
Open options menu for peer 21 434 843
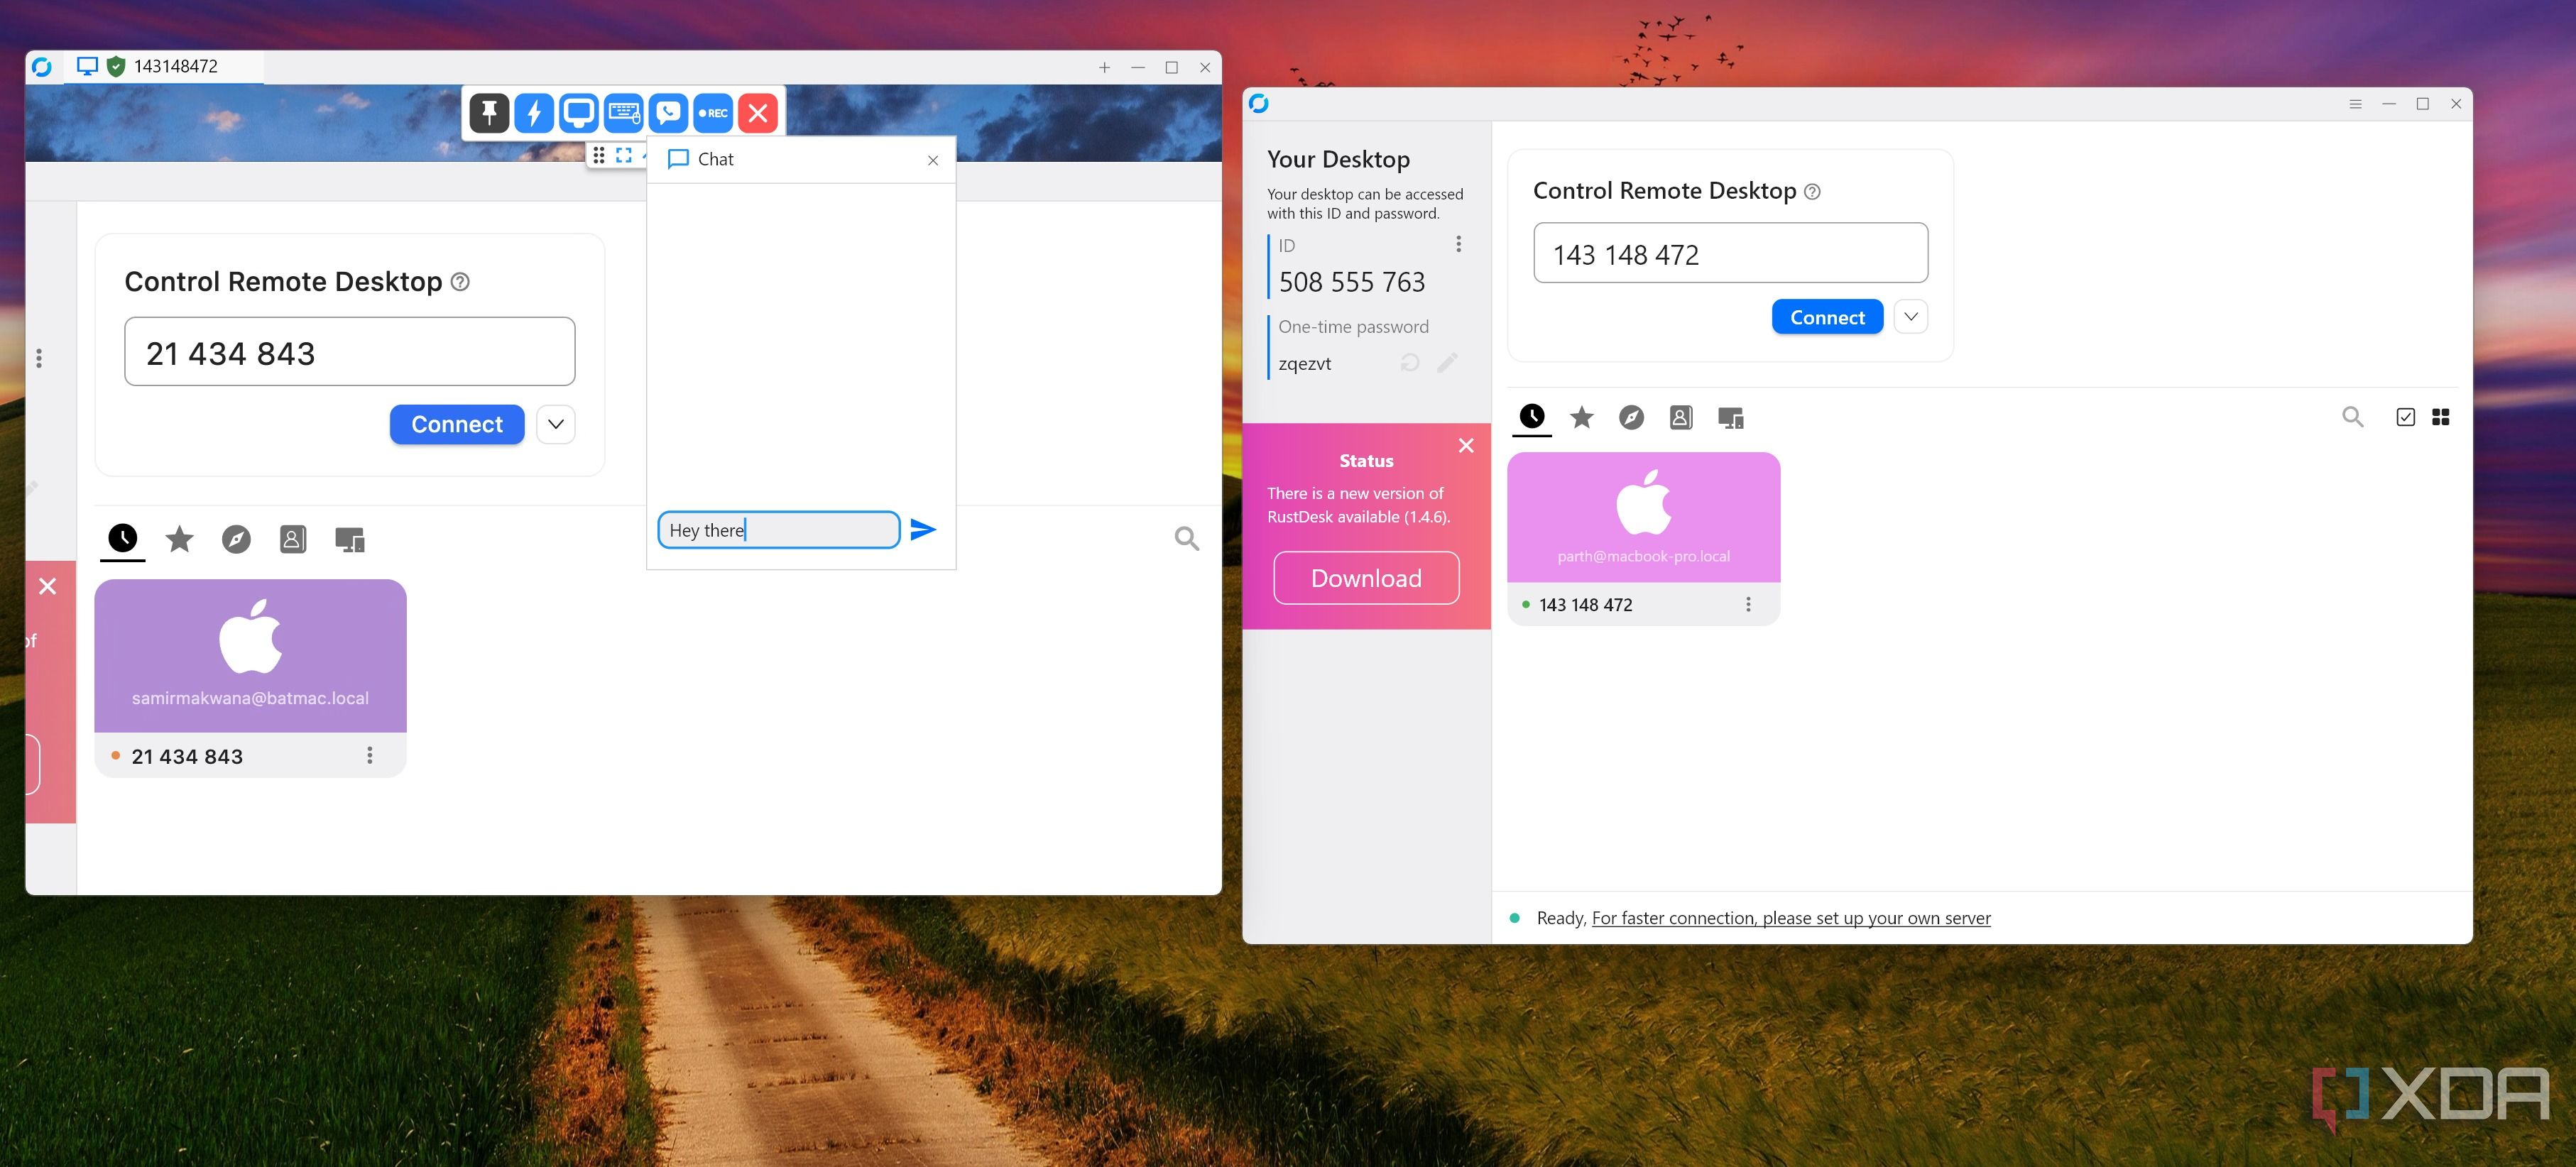tap(370, 756)
